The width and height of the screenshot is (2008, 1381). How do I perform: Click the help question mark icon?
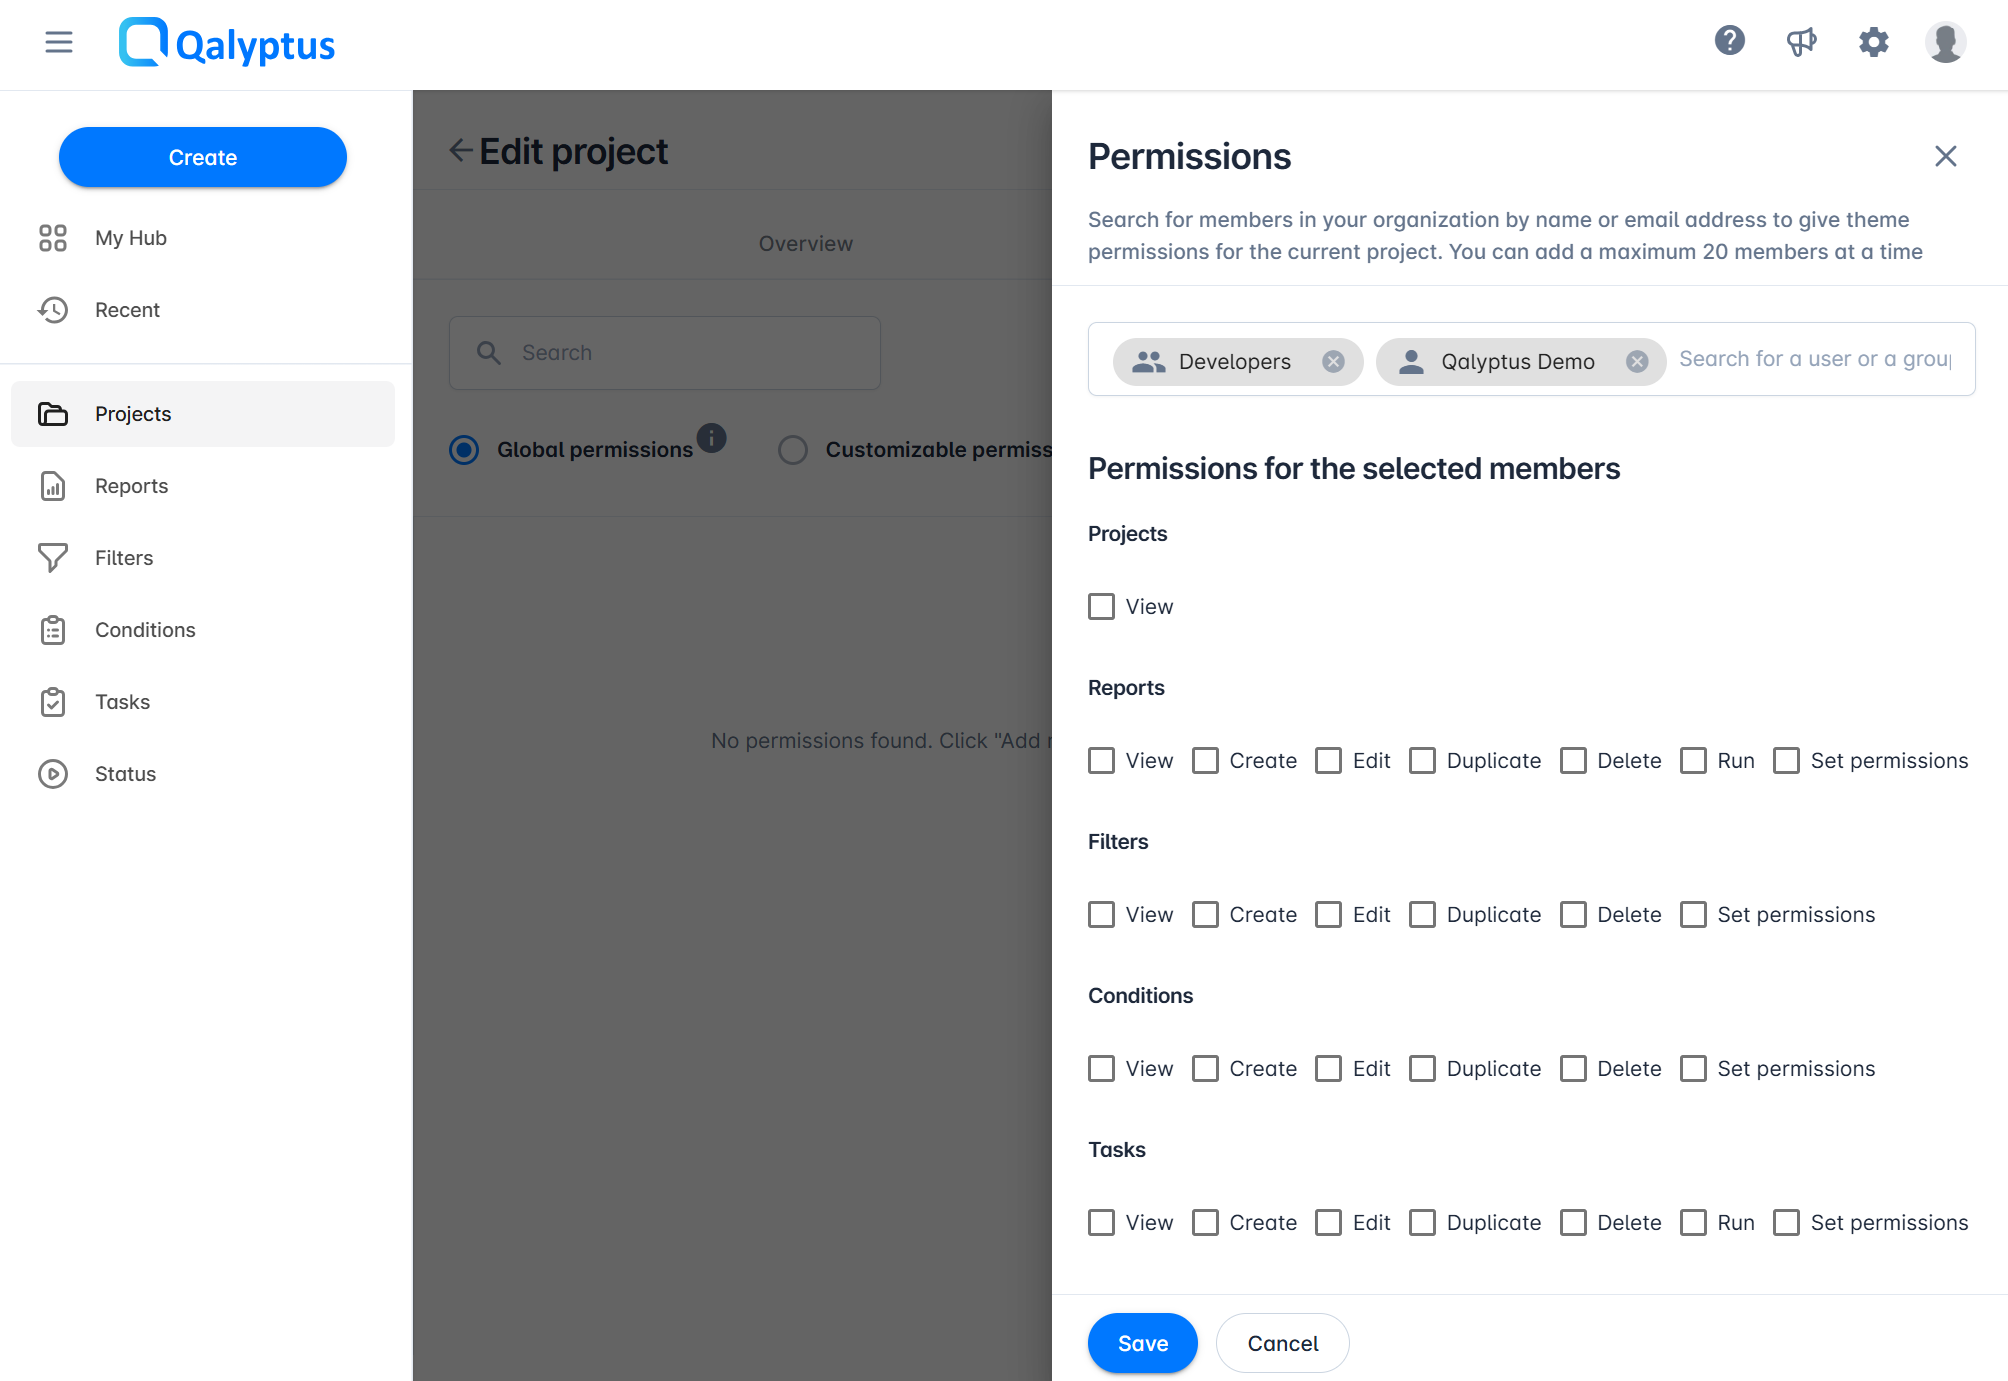click(x=1729, y=41)
